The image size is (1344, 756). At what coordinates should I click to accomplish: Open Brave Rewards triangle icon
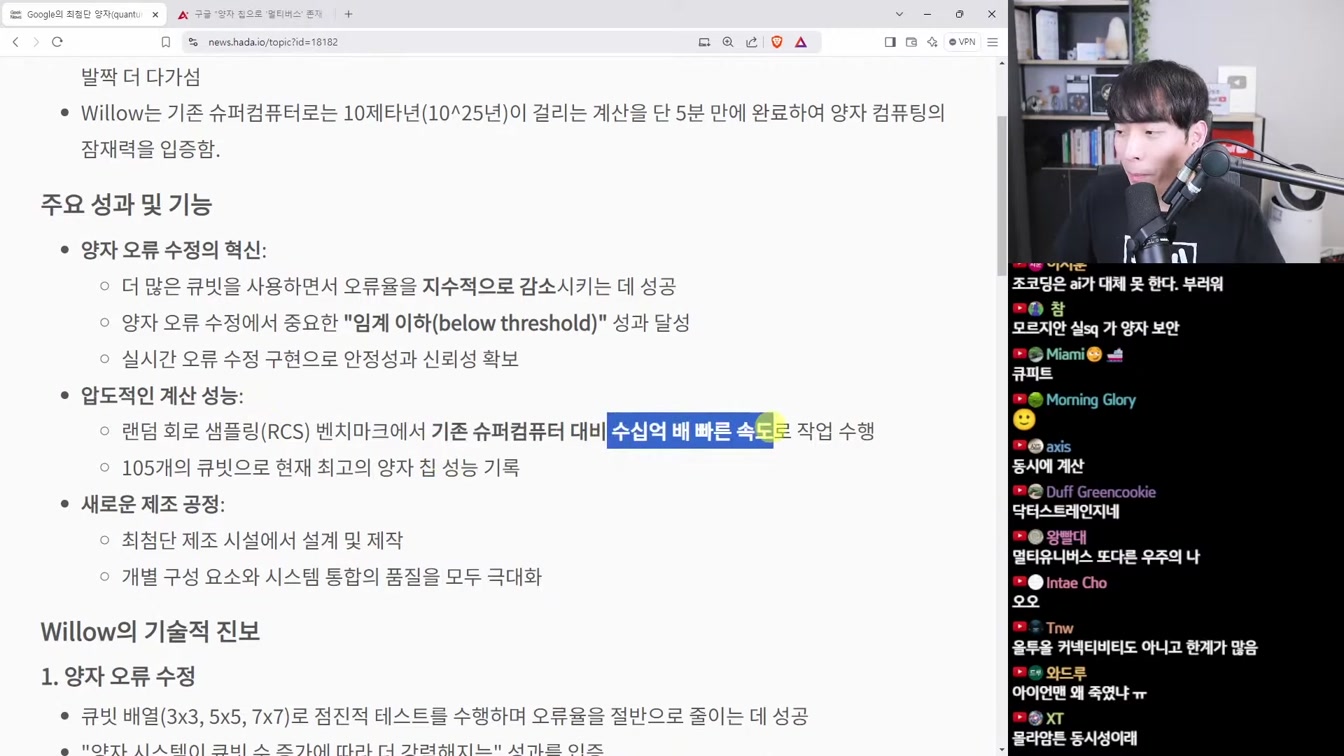click(x=801, y=42)
